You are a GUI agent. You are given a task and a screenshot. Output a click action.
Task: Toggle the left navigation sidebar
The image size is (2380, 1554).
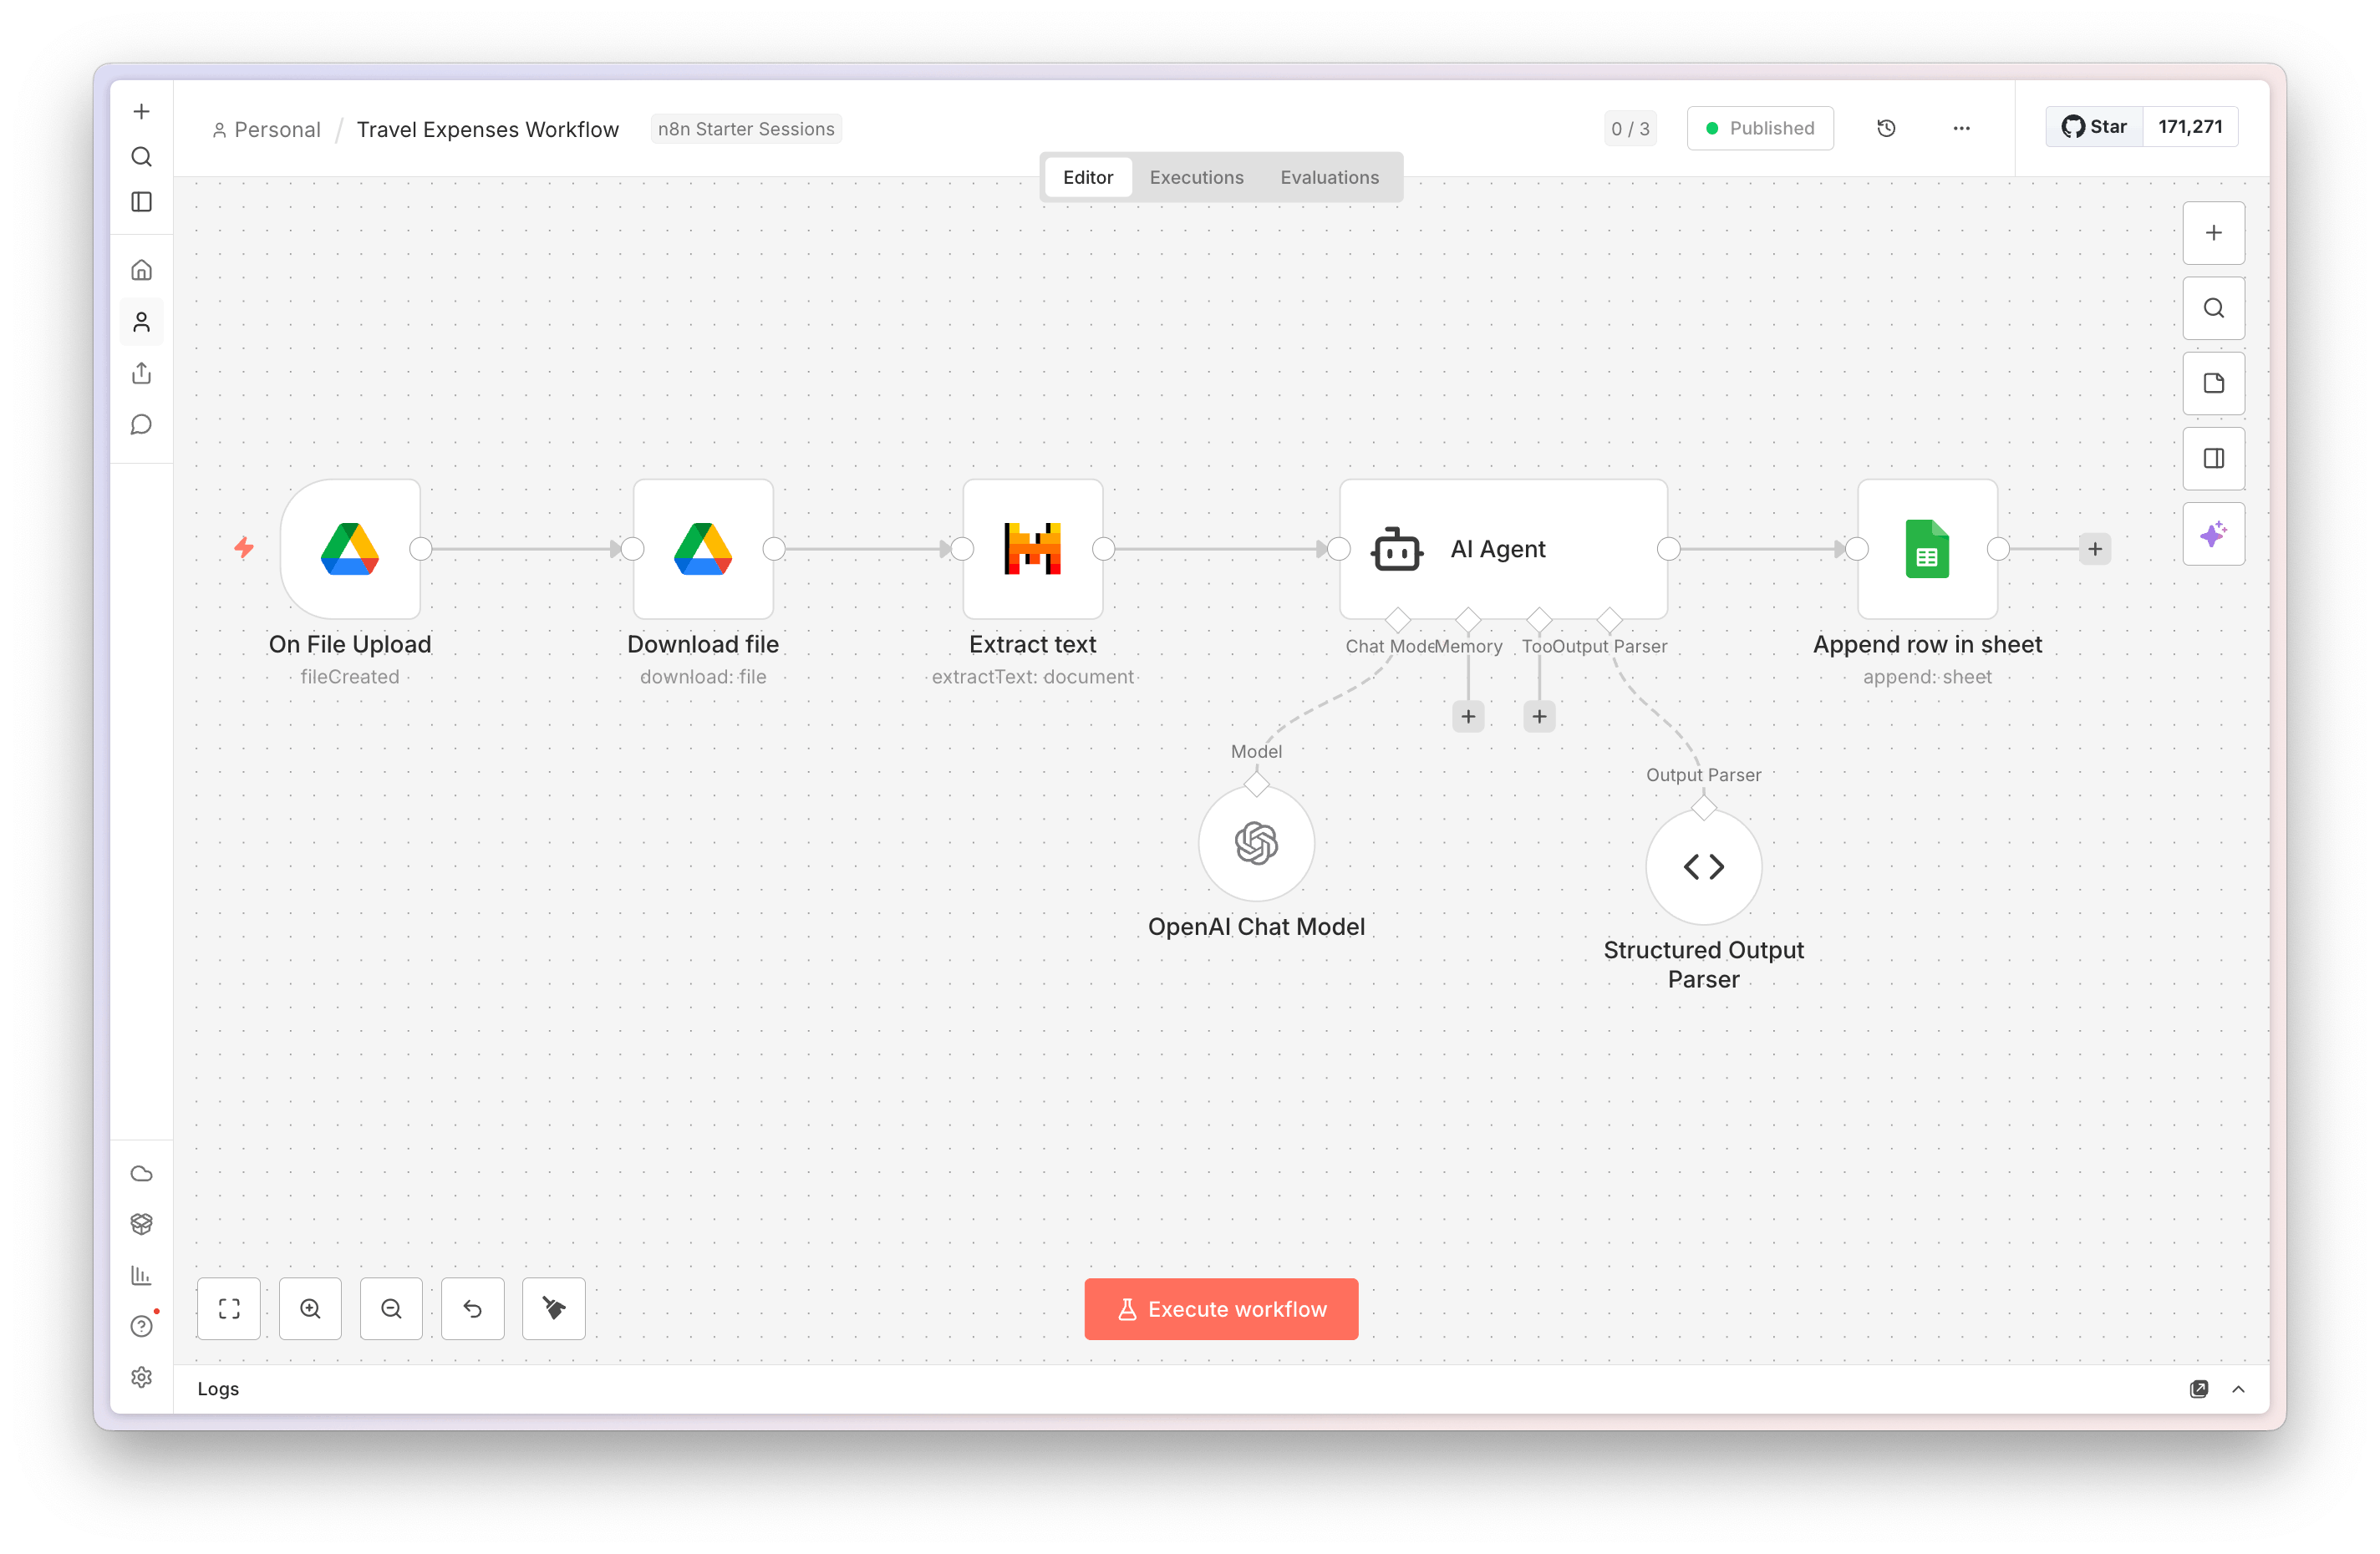point(141,201)
